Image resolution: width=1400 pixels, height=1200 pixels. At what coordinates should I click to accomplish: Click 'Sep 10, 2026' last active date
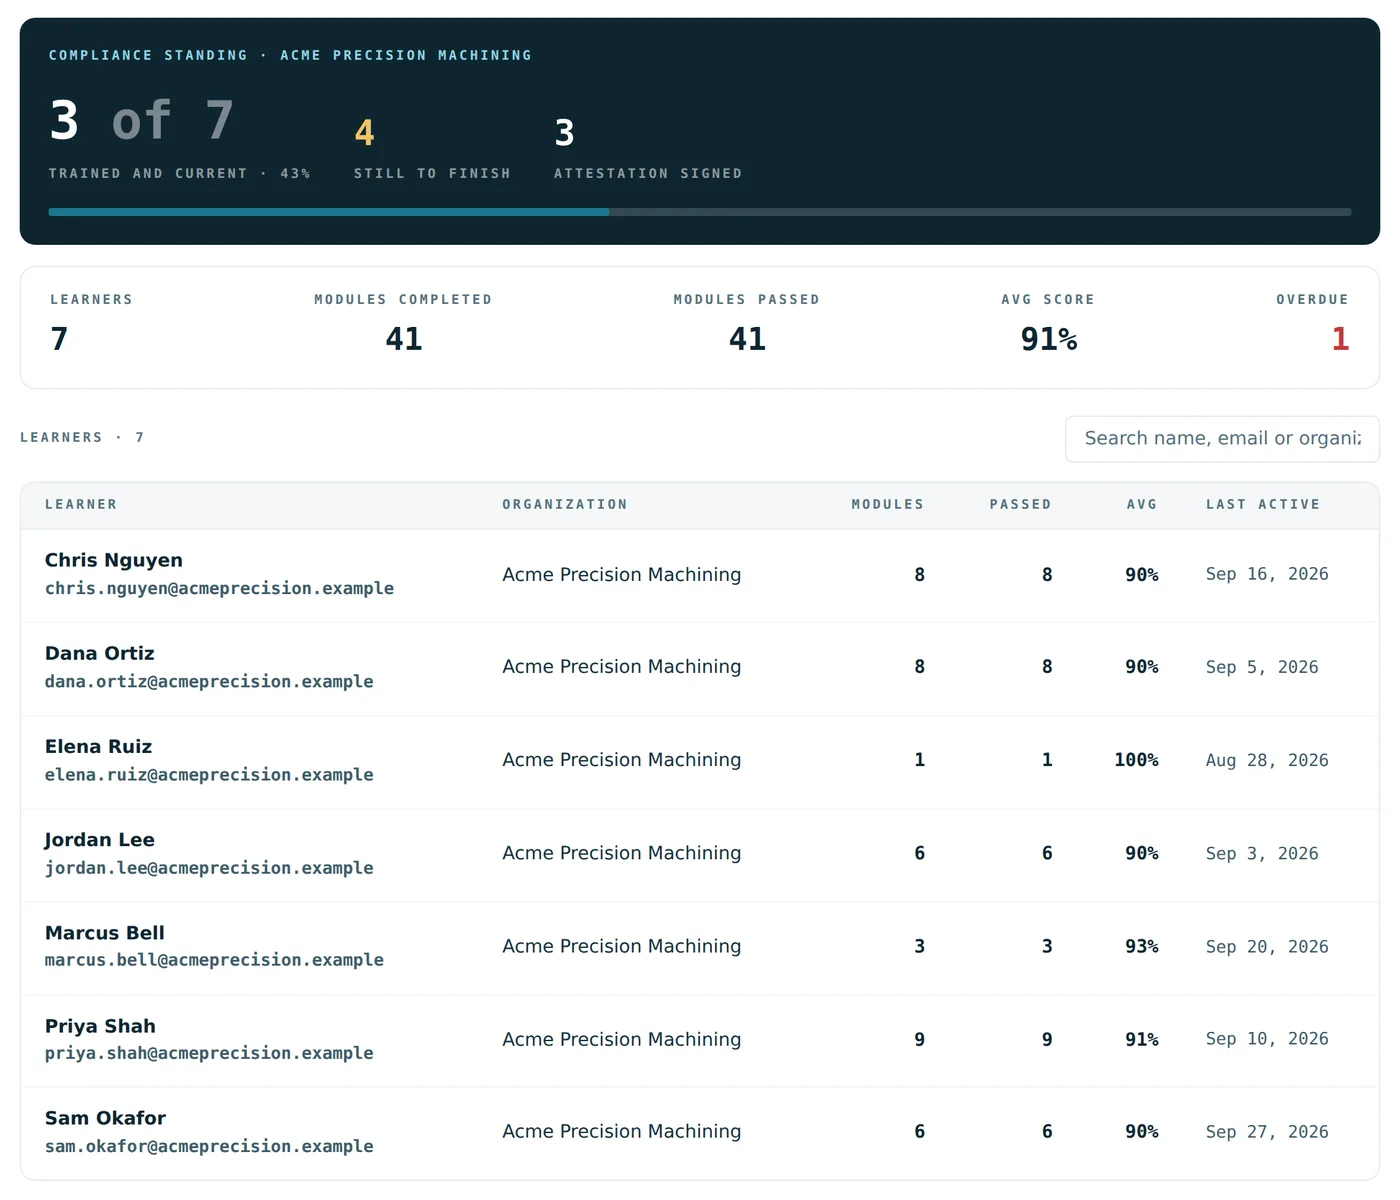(x=1267, y=1039)
